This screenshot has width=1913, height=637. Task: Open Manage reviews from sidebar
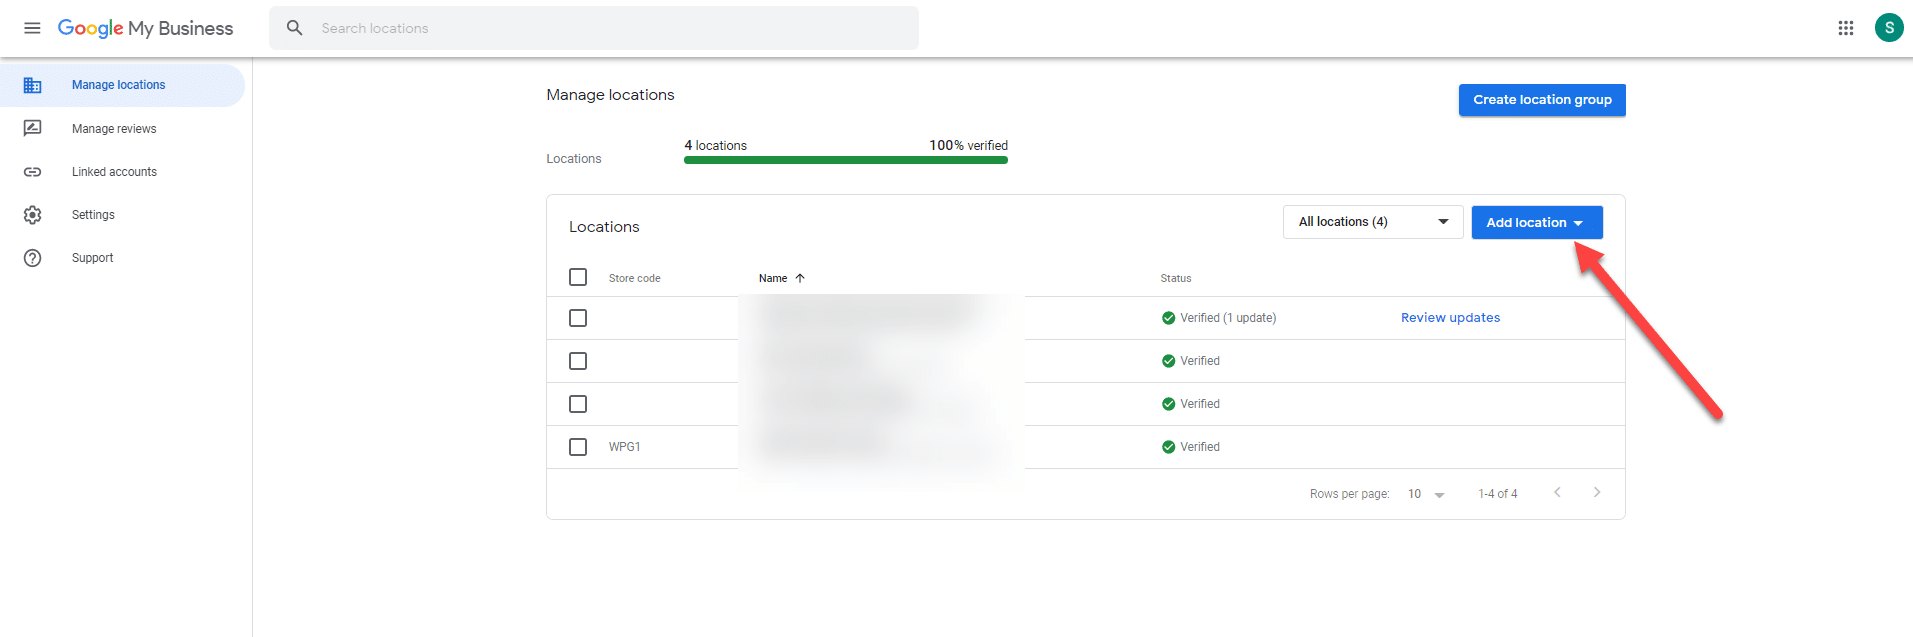(114, 129)
